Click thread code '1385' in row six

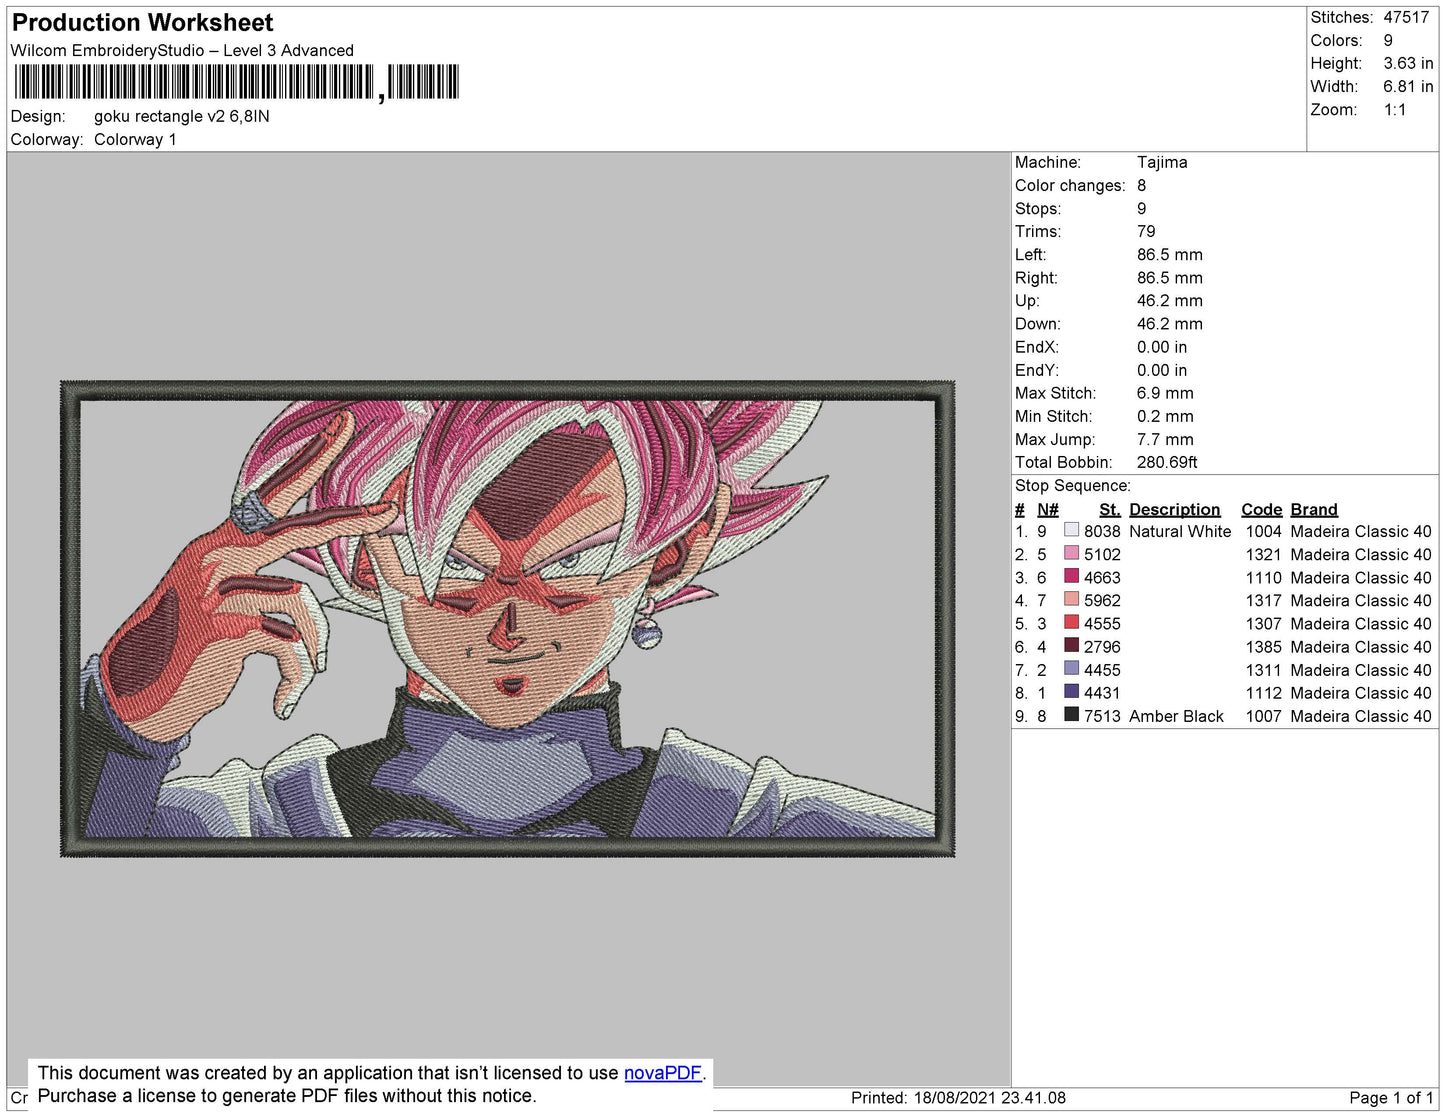1263,647
